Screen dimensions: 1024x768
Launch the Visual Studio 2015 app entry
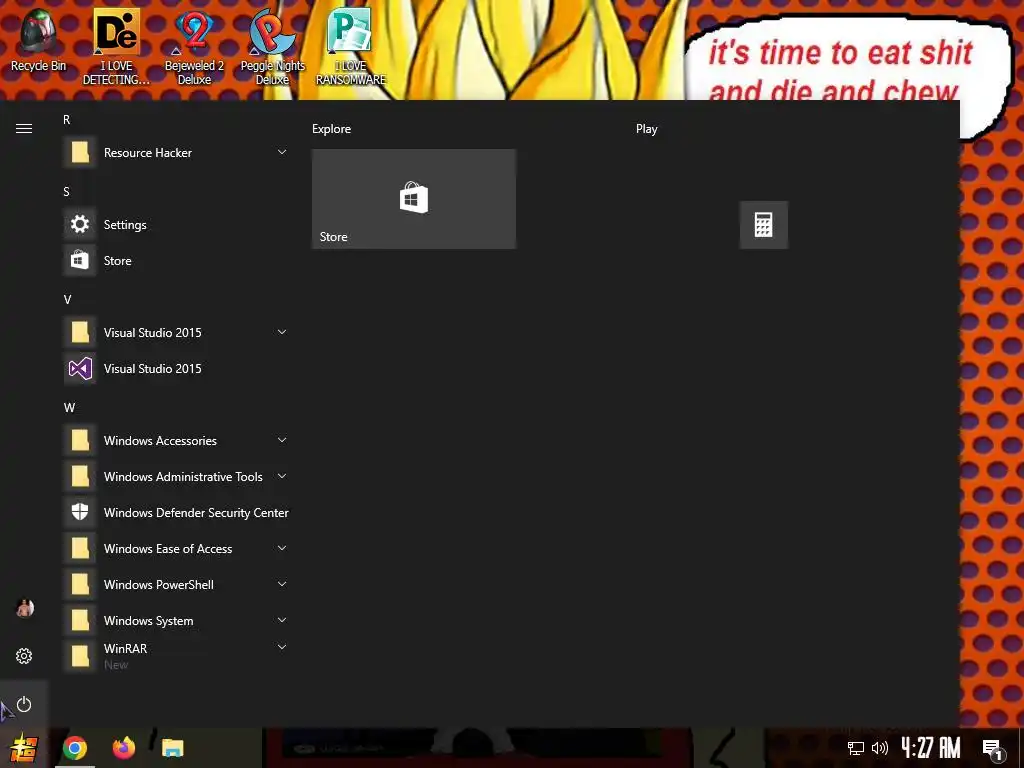(176, 368)
